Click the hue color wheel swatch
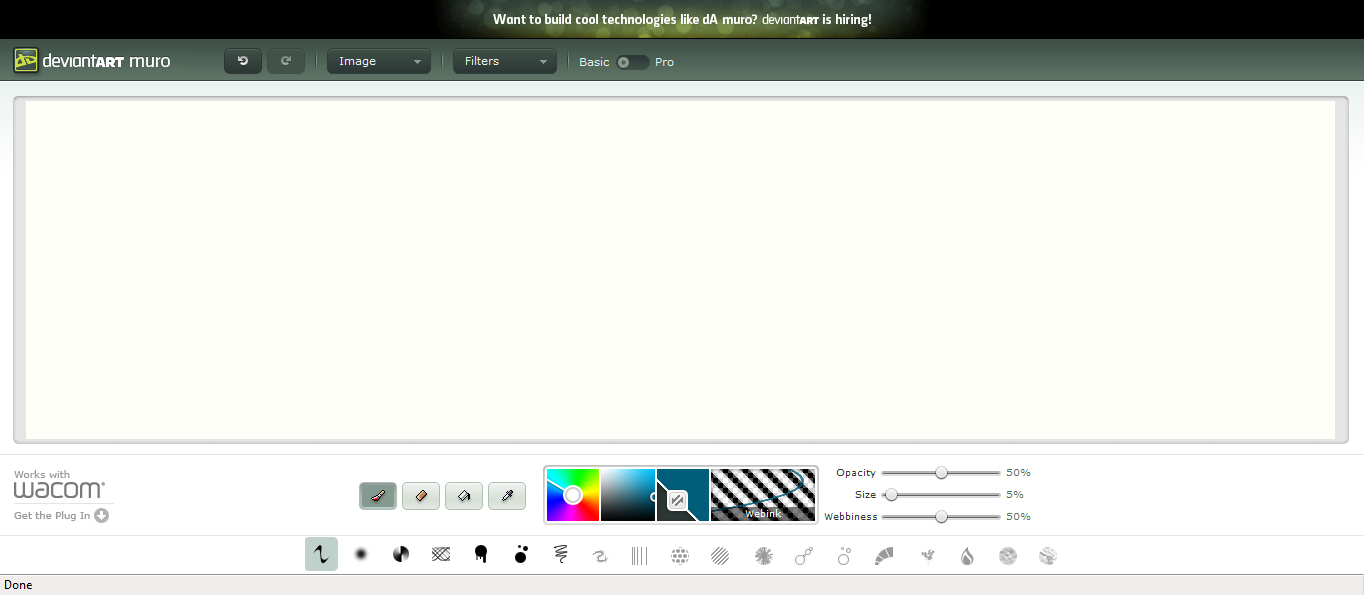This screenshot has width=1364, height=596. (x=573, y=495)
